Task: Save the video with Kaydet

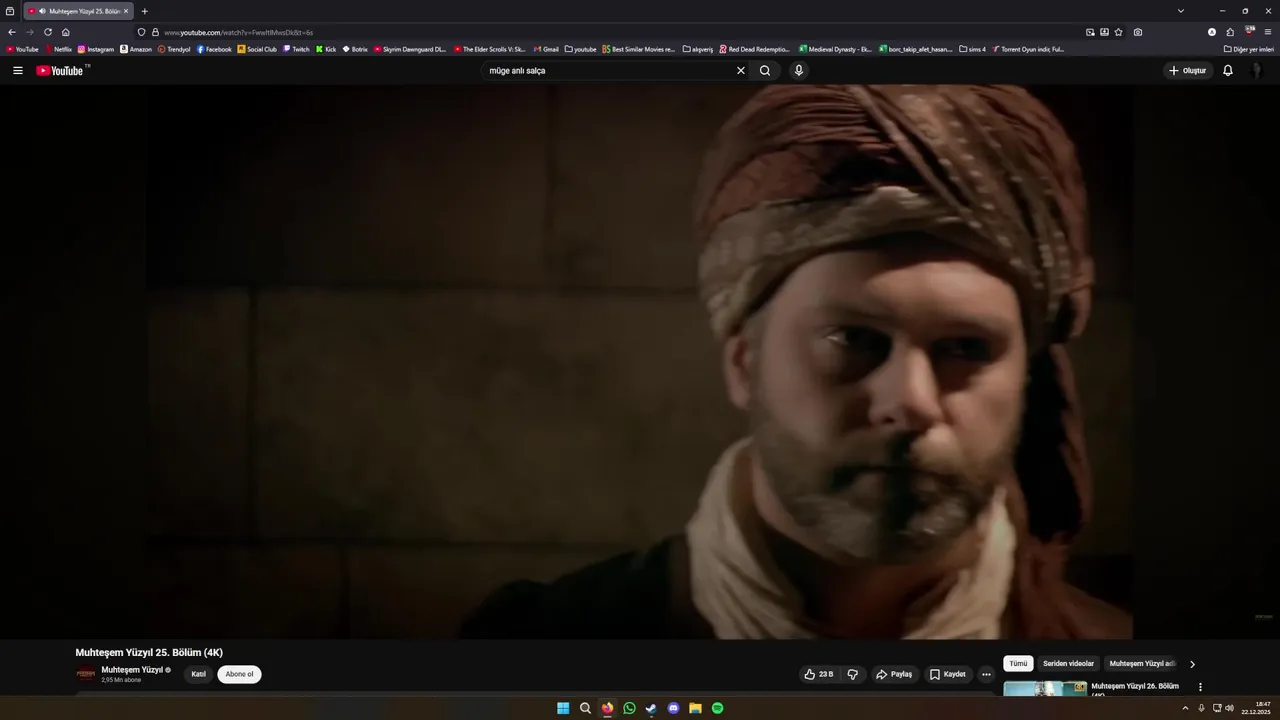Action: (x=948, y=674)
